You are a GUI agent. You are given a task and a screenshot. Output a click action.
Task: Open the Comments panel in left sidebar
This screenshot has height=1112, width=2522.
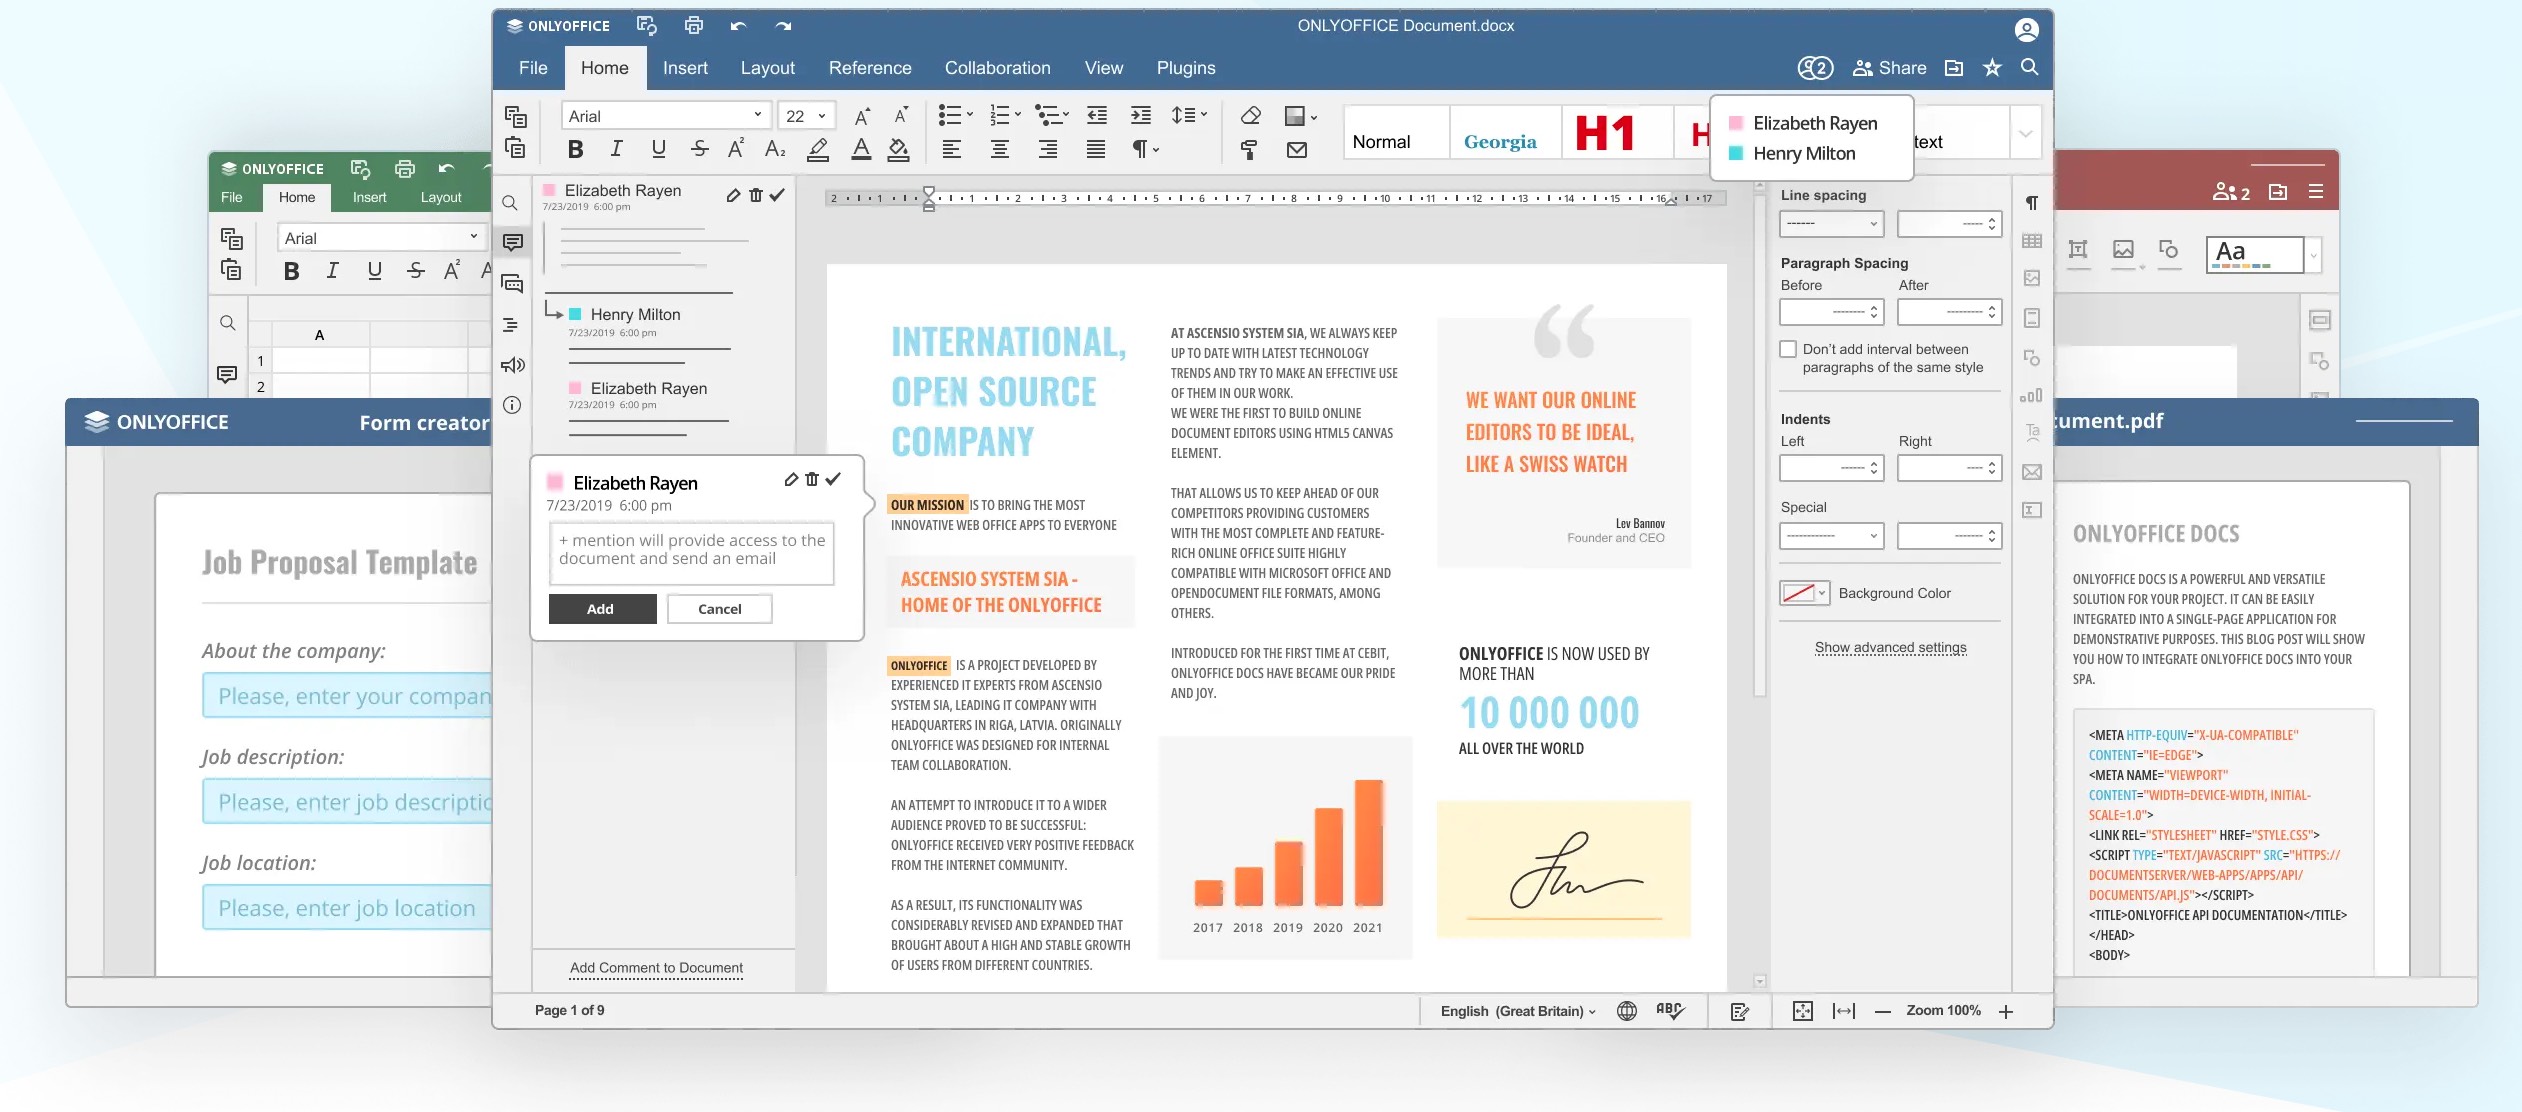tap(512, 243)
